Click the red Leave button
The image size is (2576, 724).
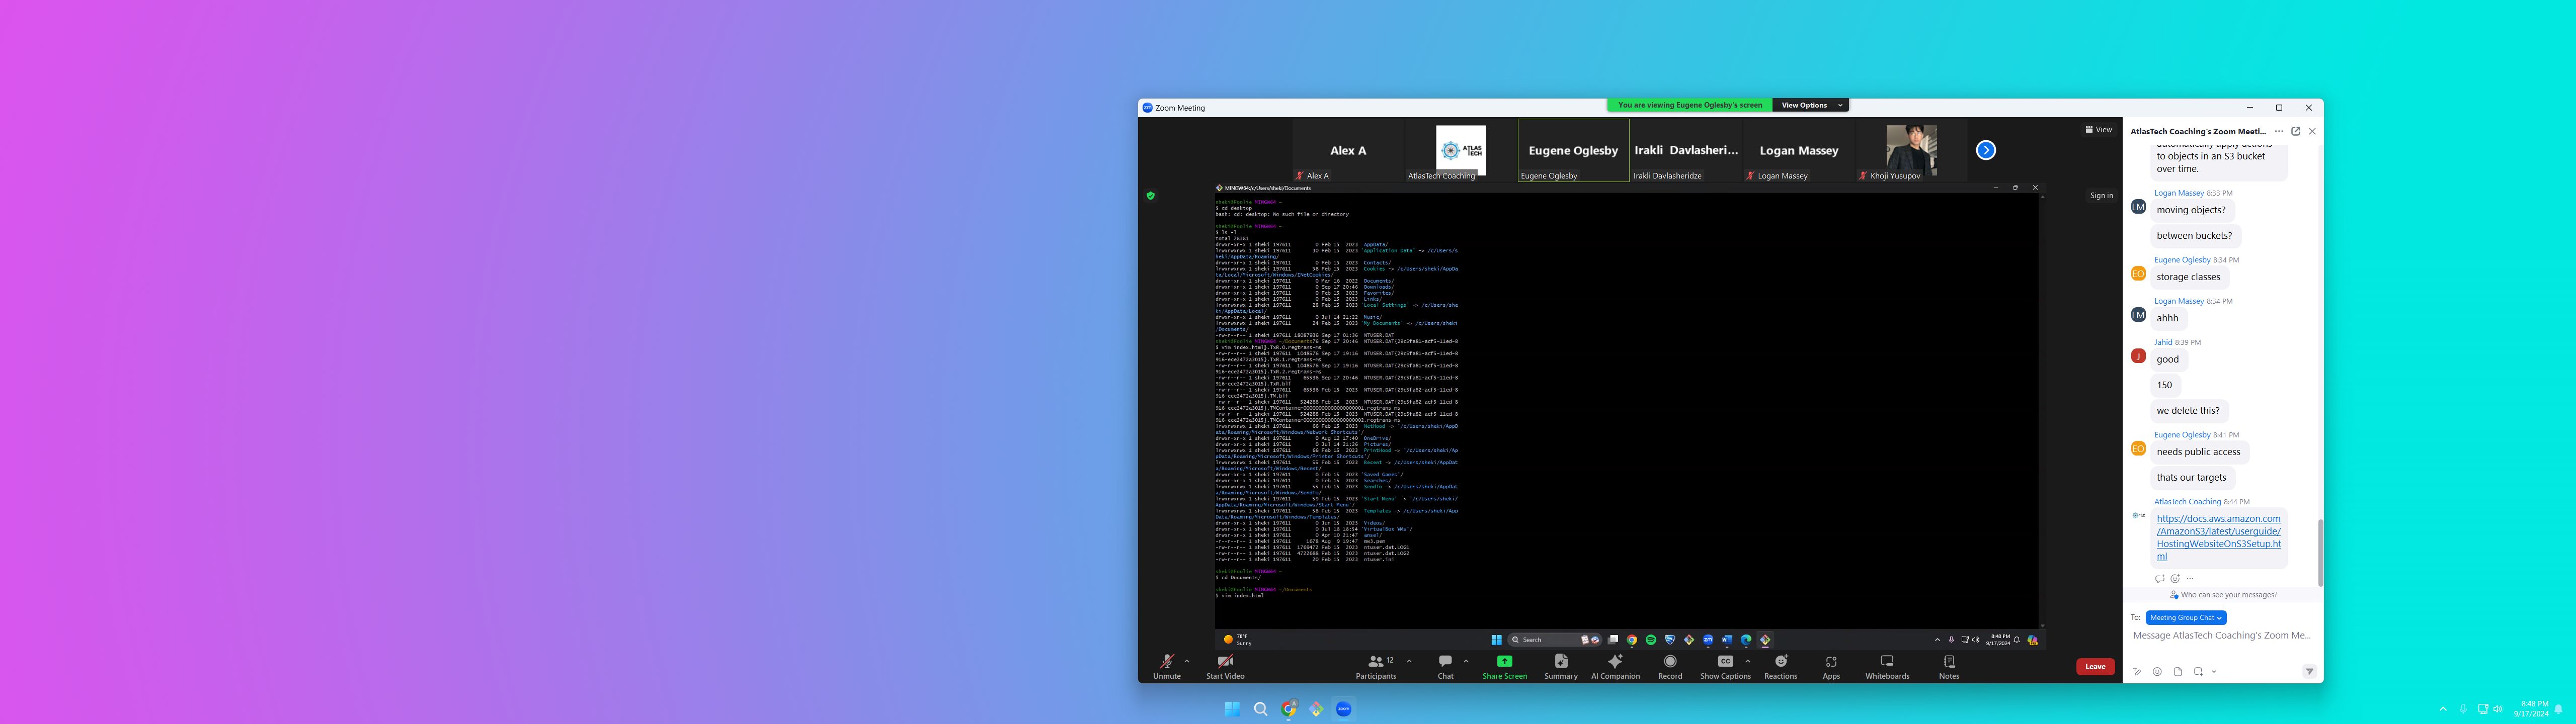[x=2095, y=666]
